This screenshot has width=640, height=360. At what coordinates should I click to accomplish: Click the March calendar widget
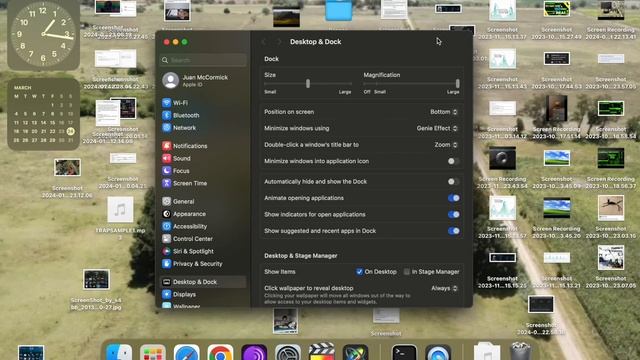point(43,114)
